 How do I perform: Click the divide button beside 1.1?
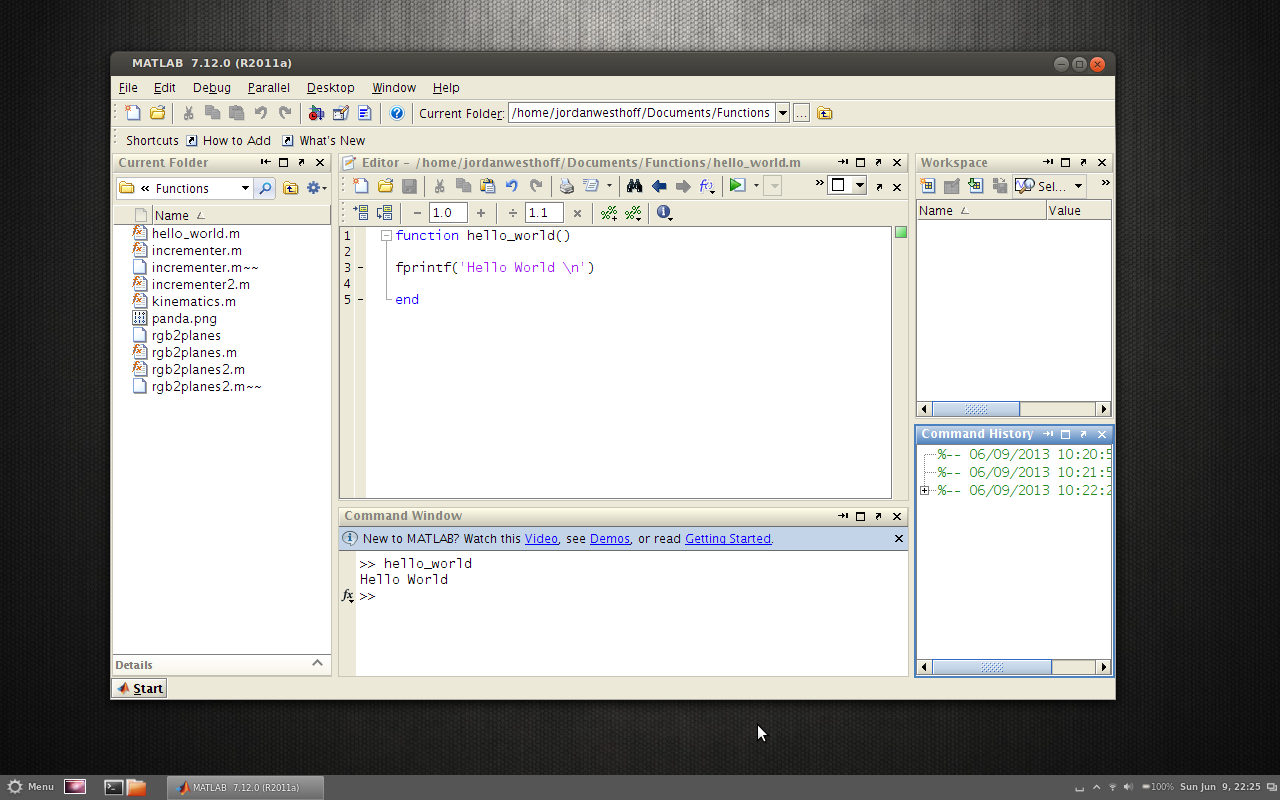[513, 213]
